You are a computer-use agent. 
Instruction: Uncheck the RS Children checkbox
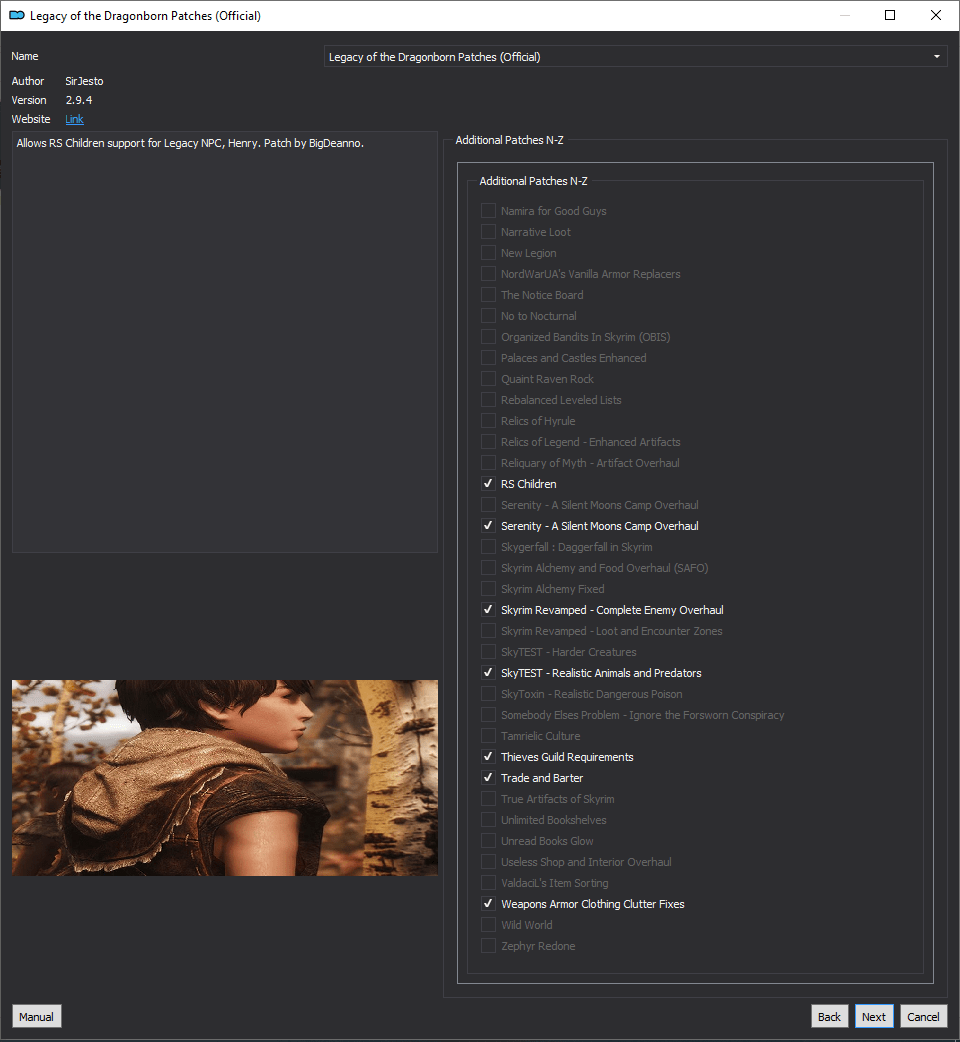pos(488,484)
